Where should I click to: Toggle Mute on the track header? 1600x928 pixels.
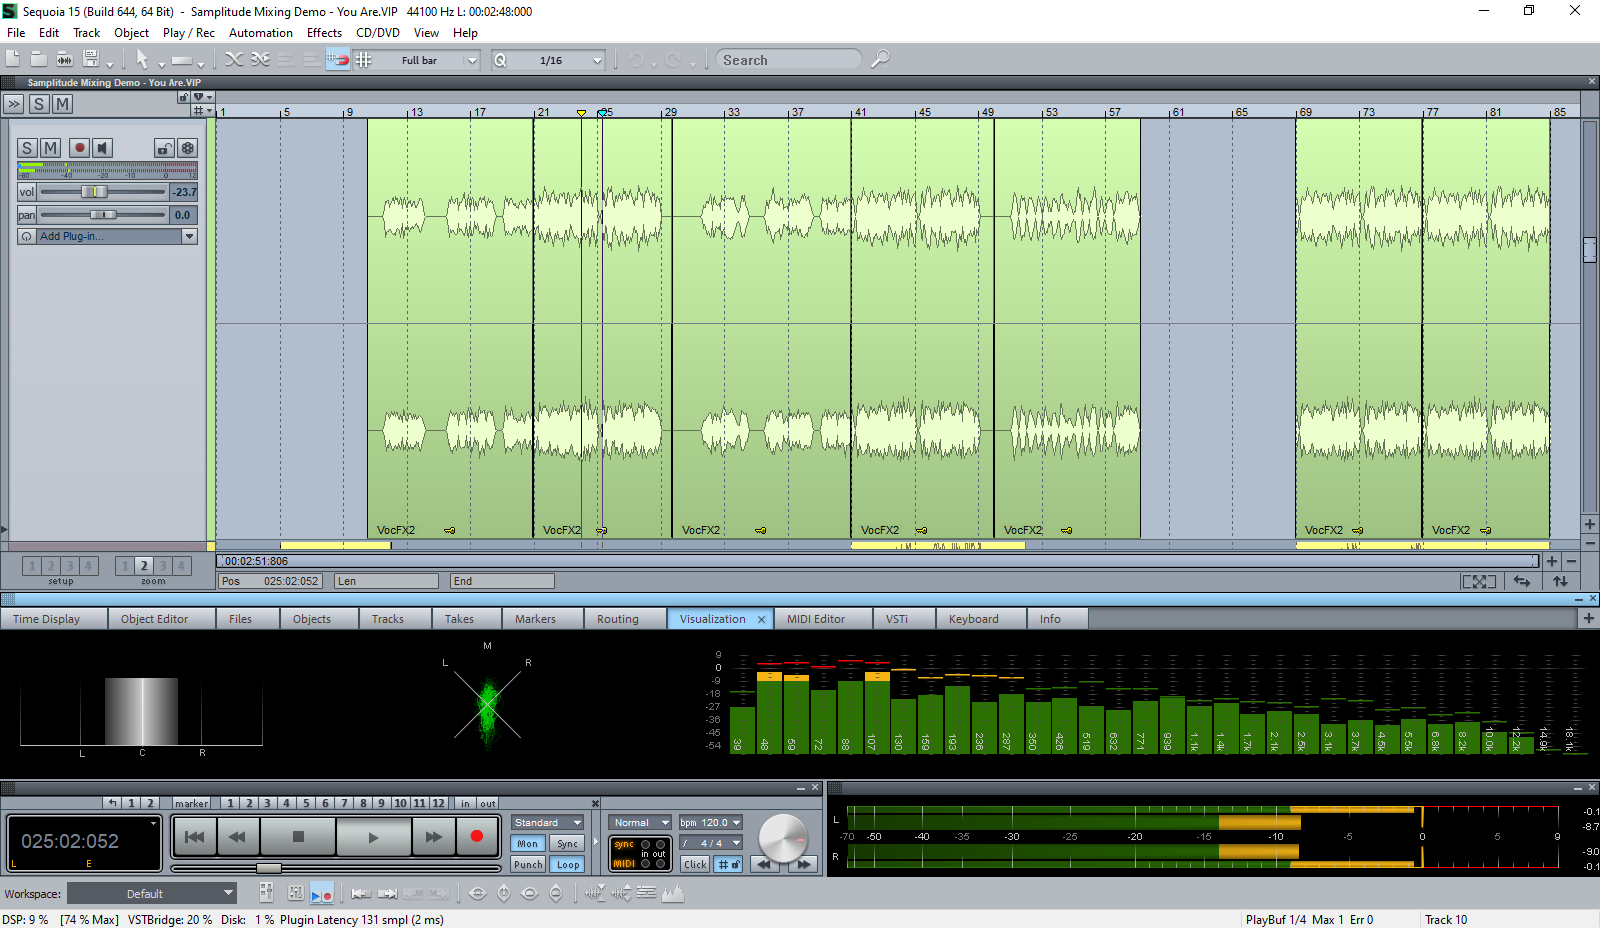tap(50, 148)
